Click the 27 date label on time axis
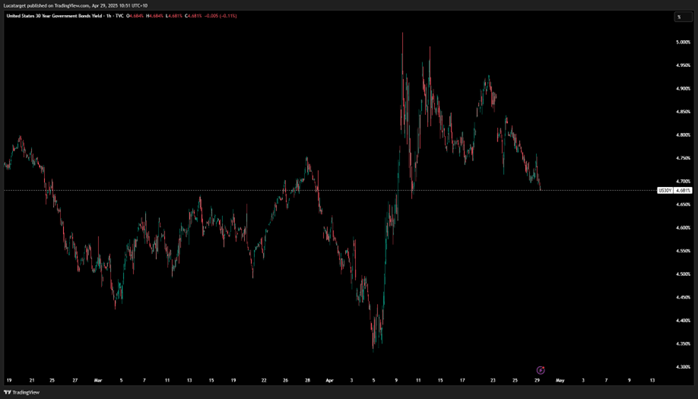The image size is (698, 399). pos(75,380)
